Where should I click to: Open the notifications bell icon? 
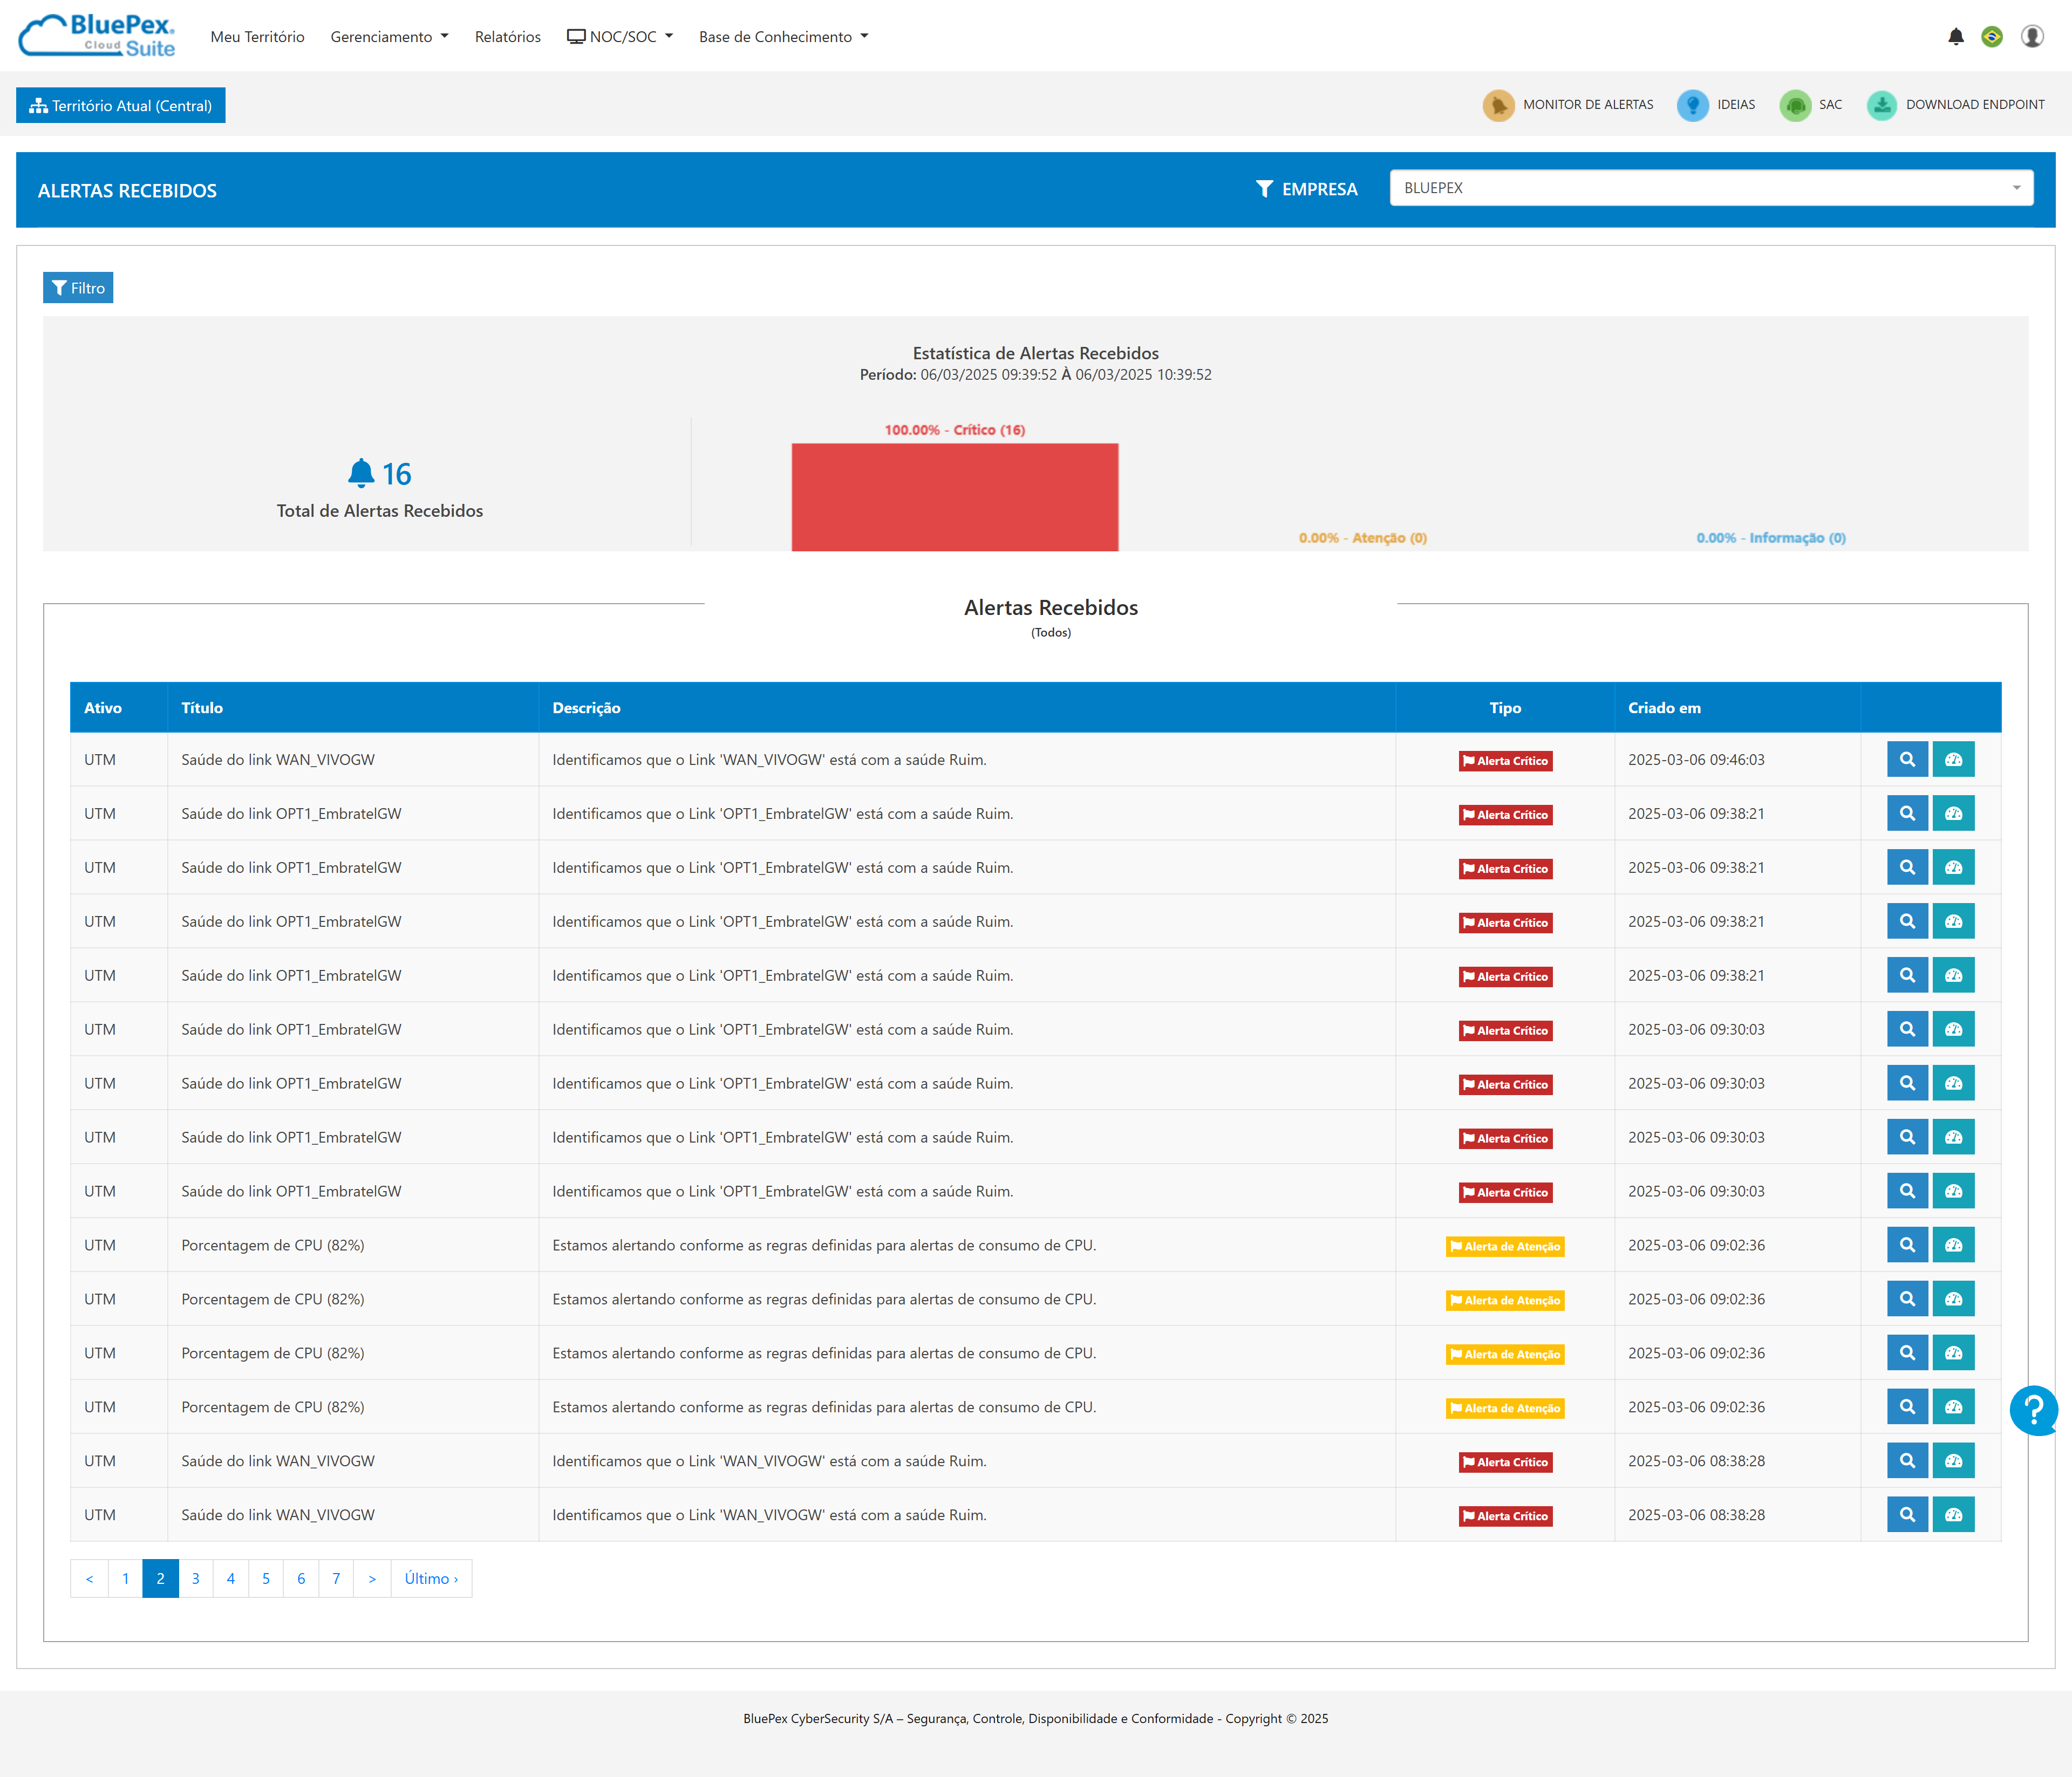coord(1956,37)
